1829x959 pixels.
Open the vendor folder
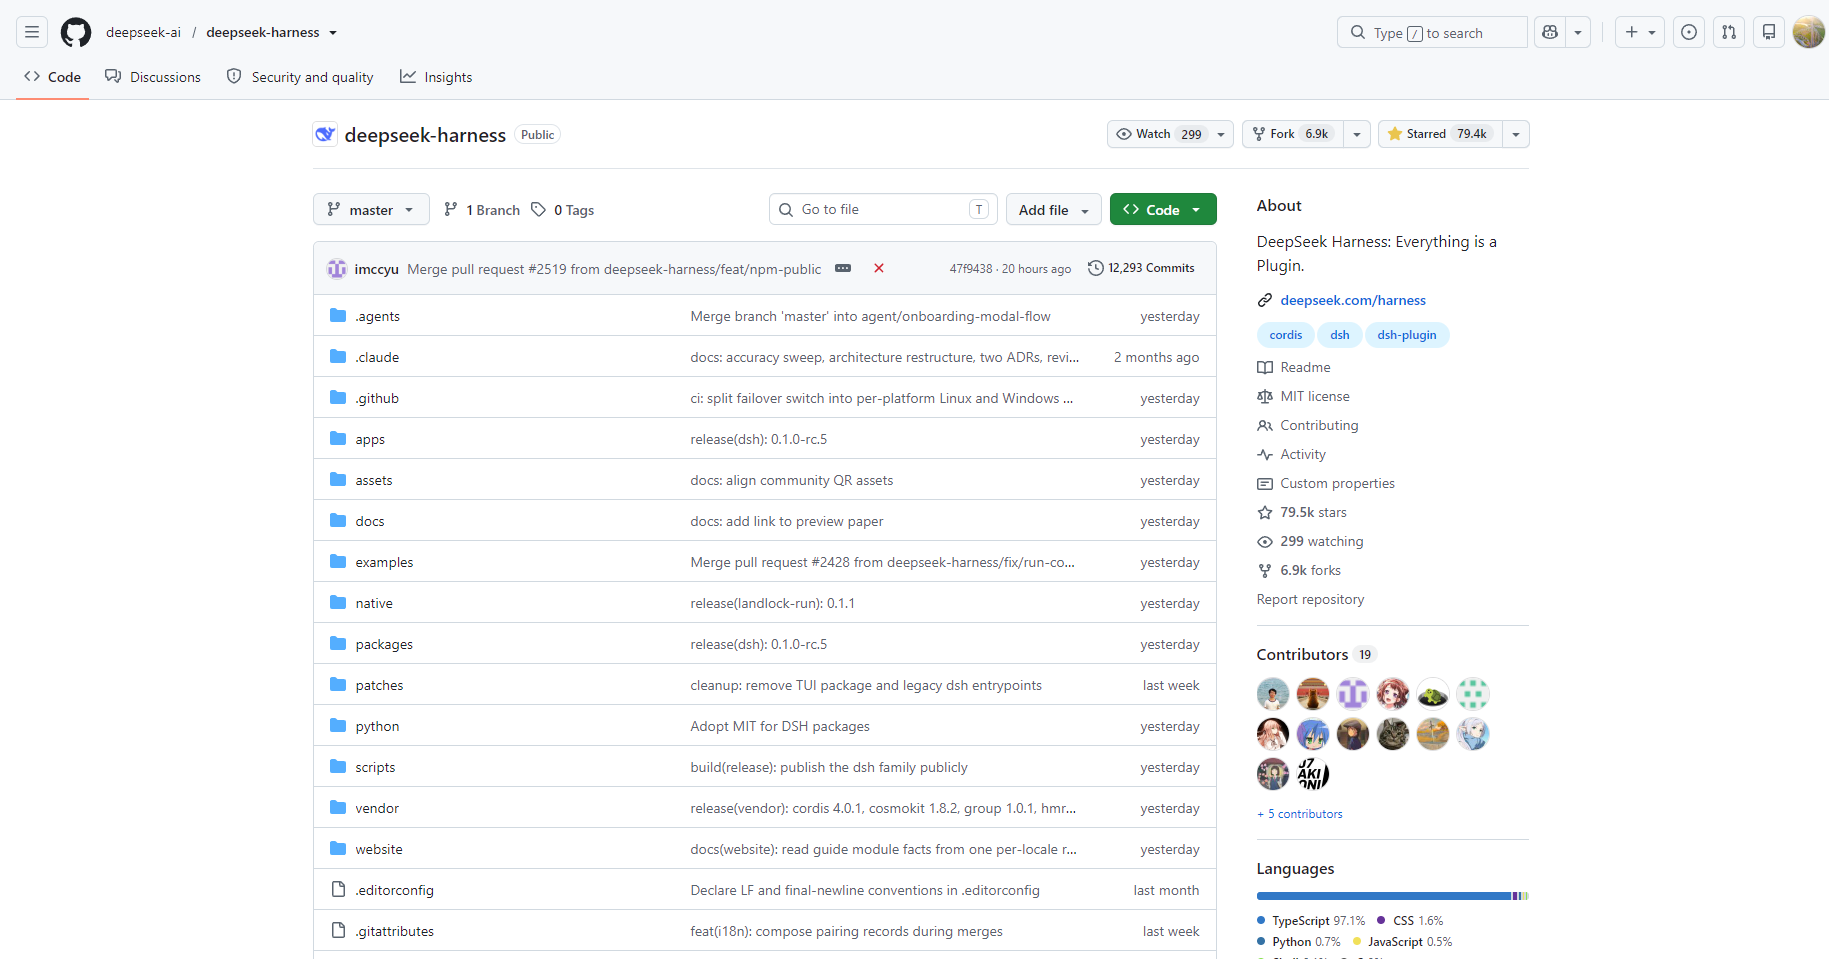coord(377,808)
